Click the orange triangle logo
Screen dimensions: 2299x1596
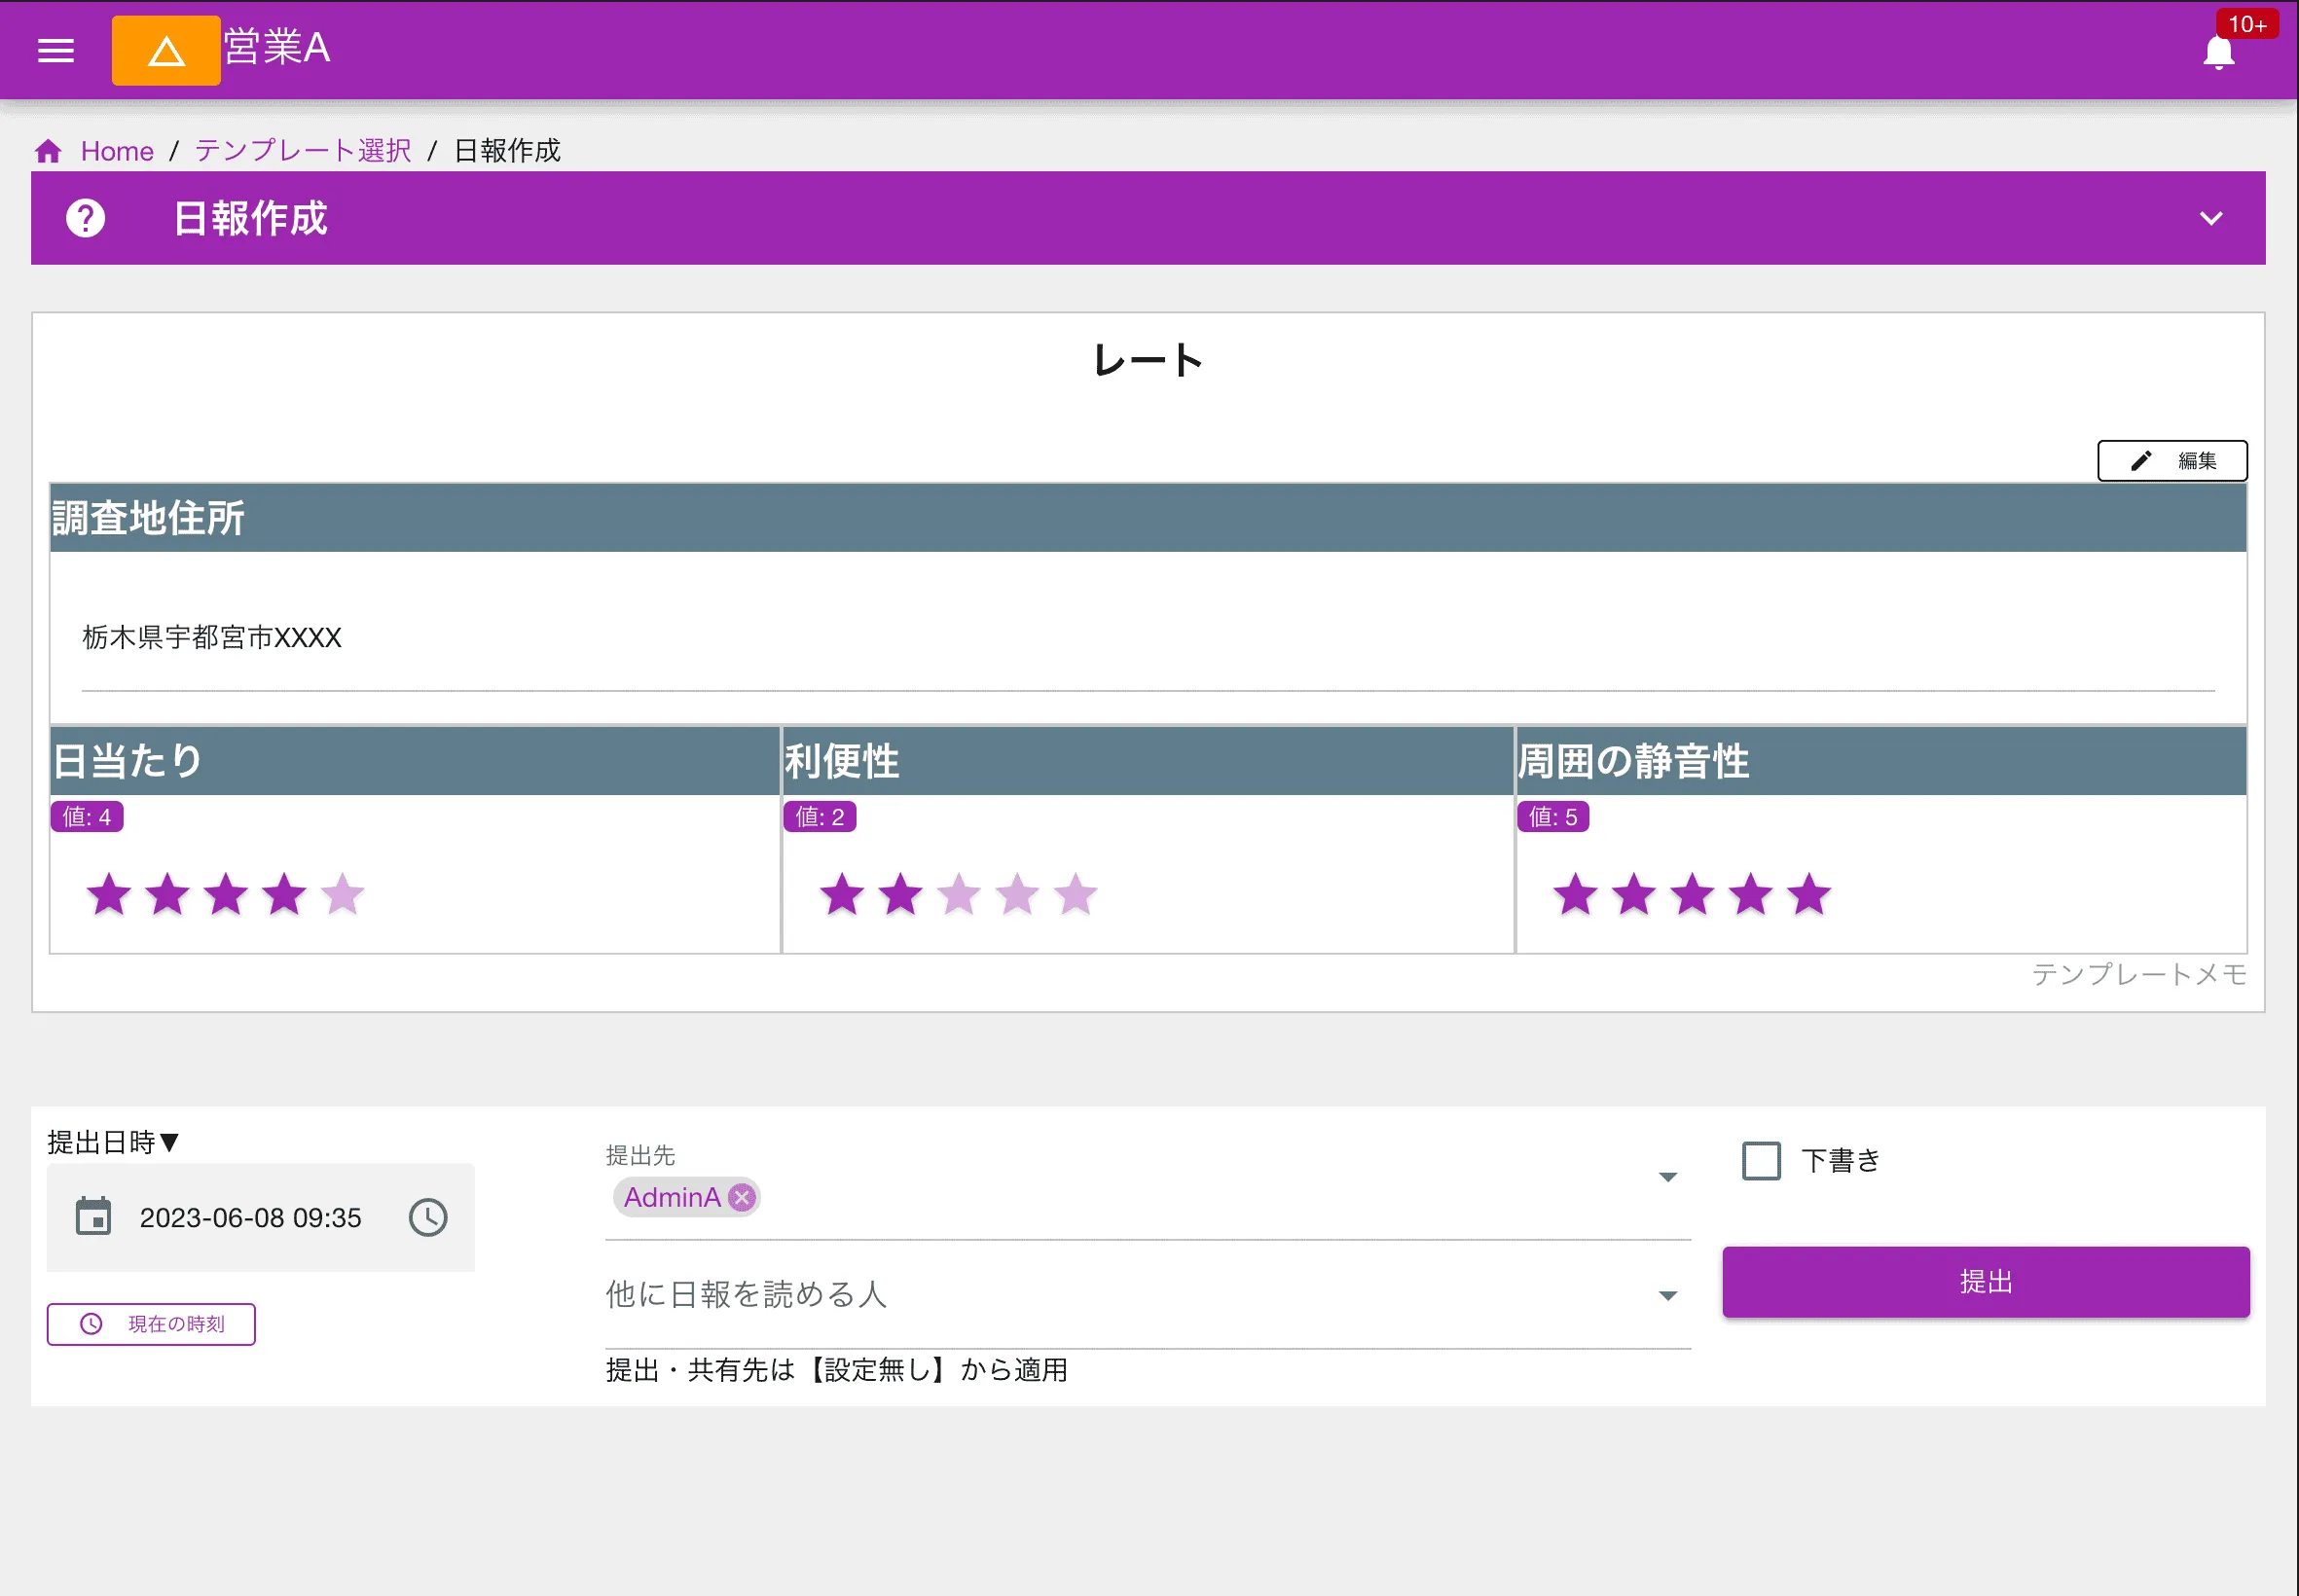coord(166,50)
